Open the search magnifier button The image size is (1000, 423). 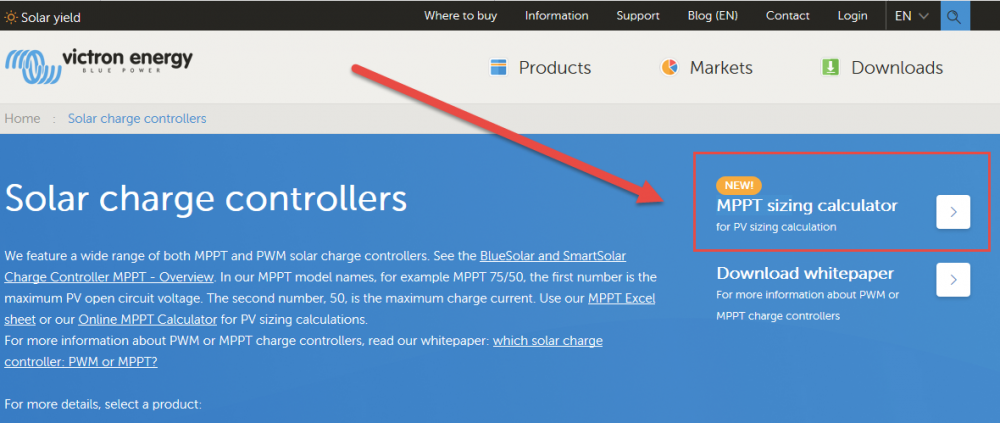coord(955,16)
